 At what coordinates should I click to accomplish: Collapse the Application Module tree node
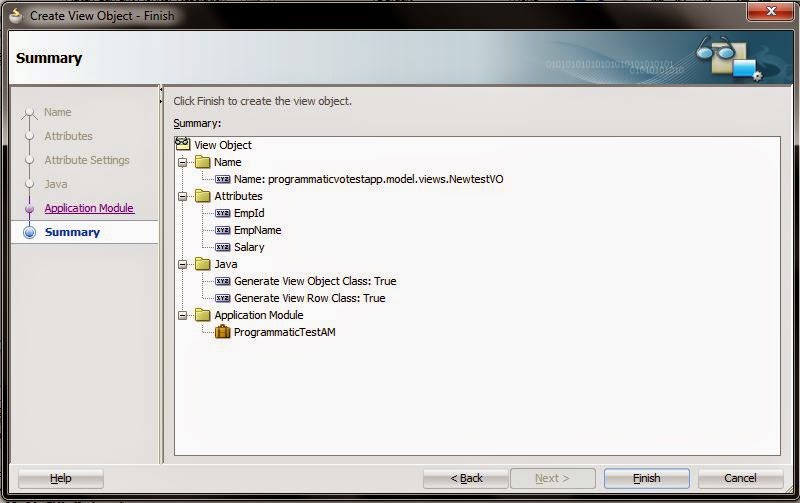(183, 315)
